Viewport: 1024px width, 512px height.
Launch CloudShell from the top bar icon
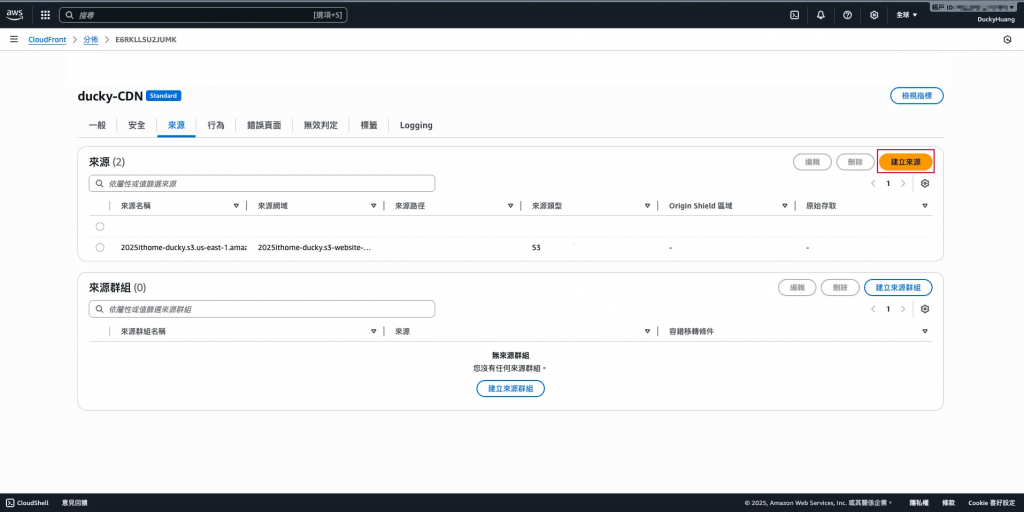click(x=795, y=14)
